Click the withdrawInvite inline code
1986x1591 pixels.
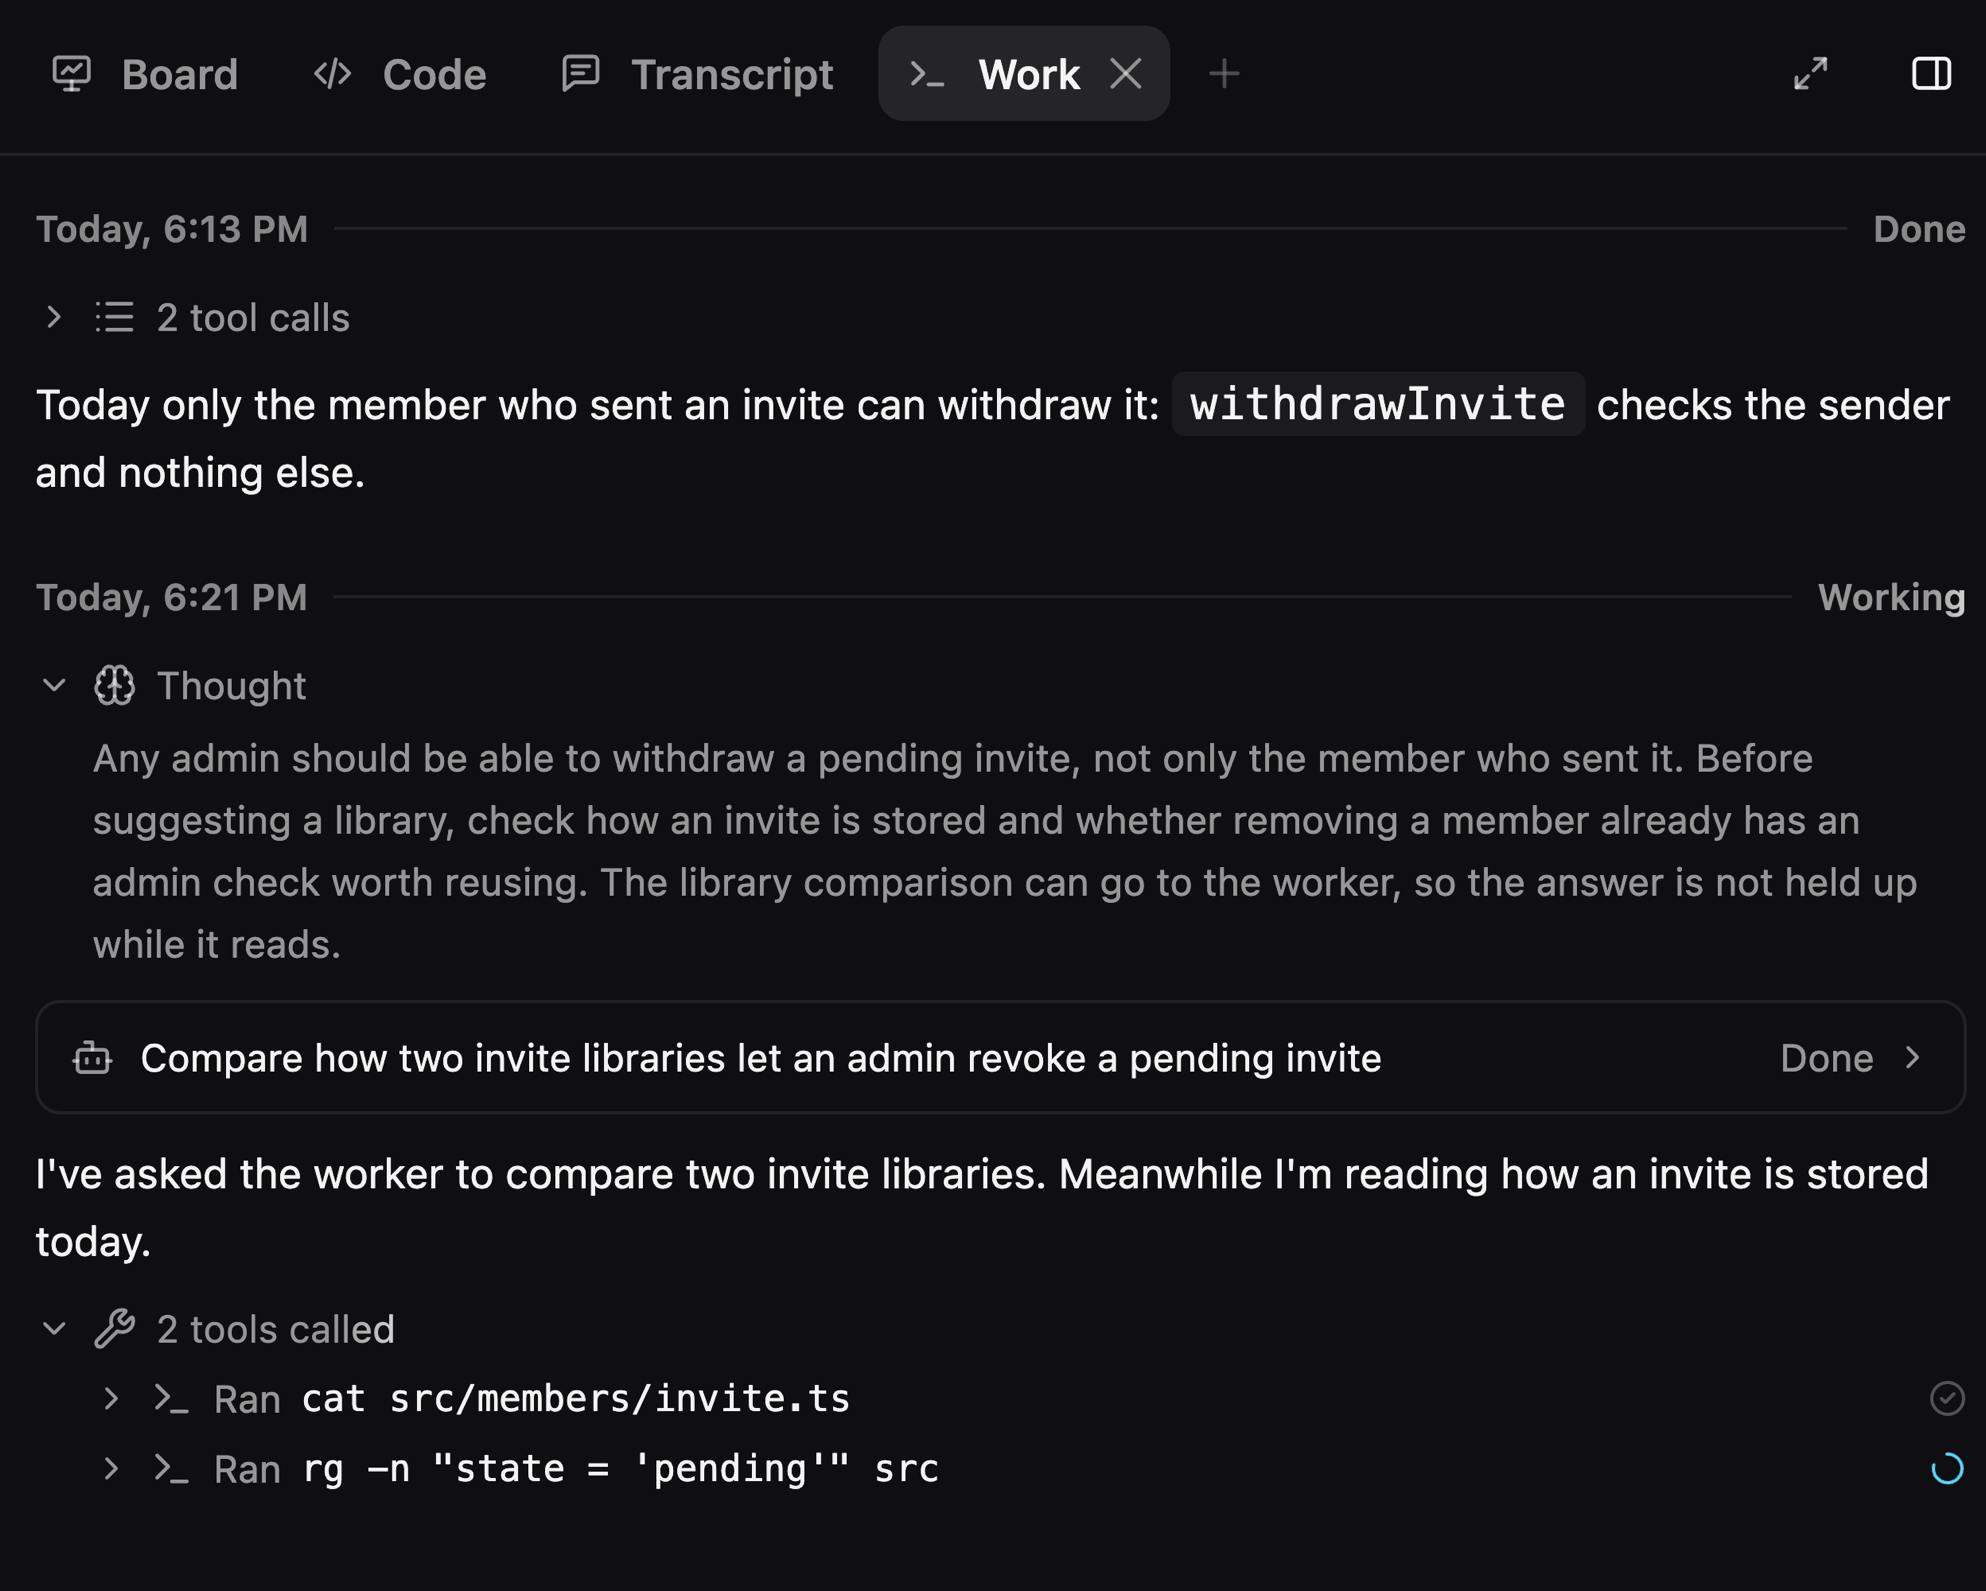[1378, 404]
